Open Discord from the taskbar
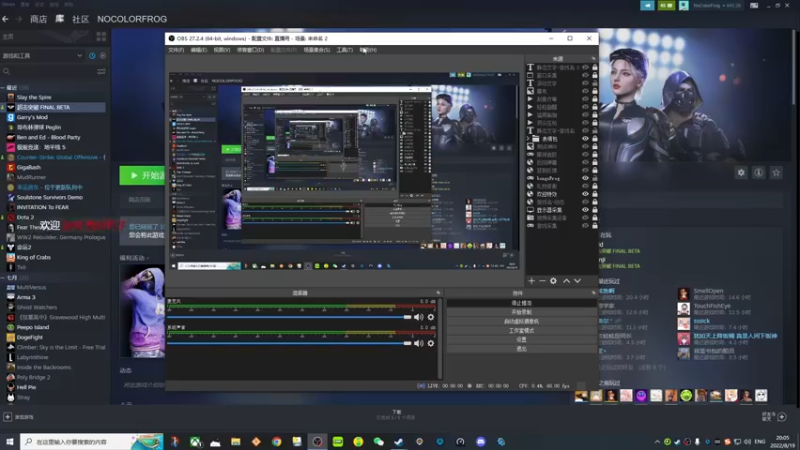Viewport: 800px width, 450px height. 481,442
